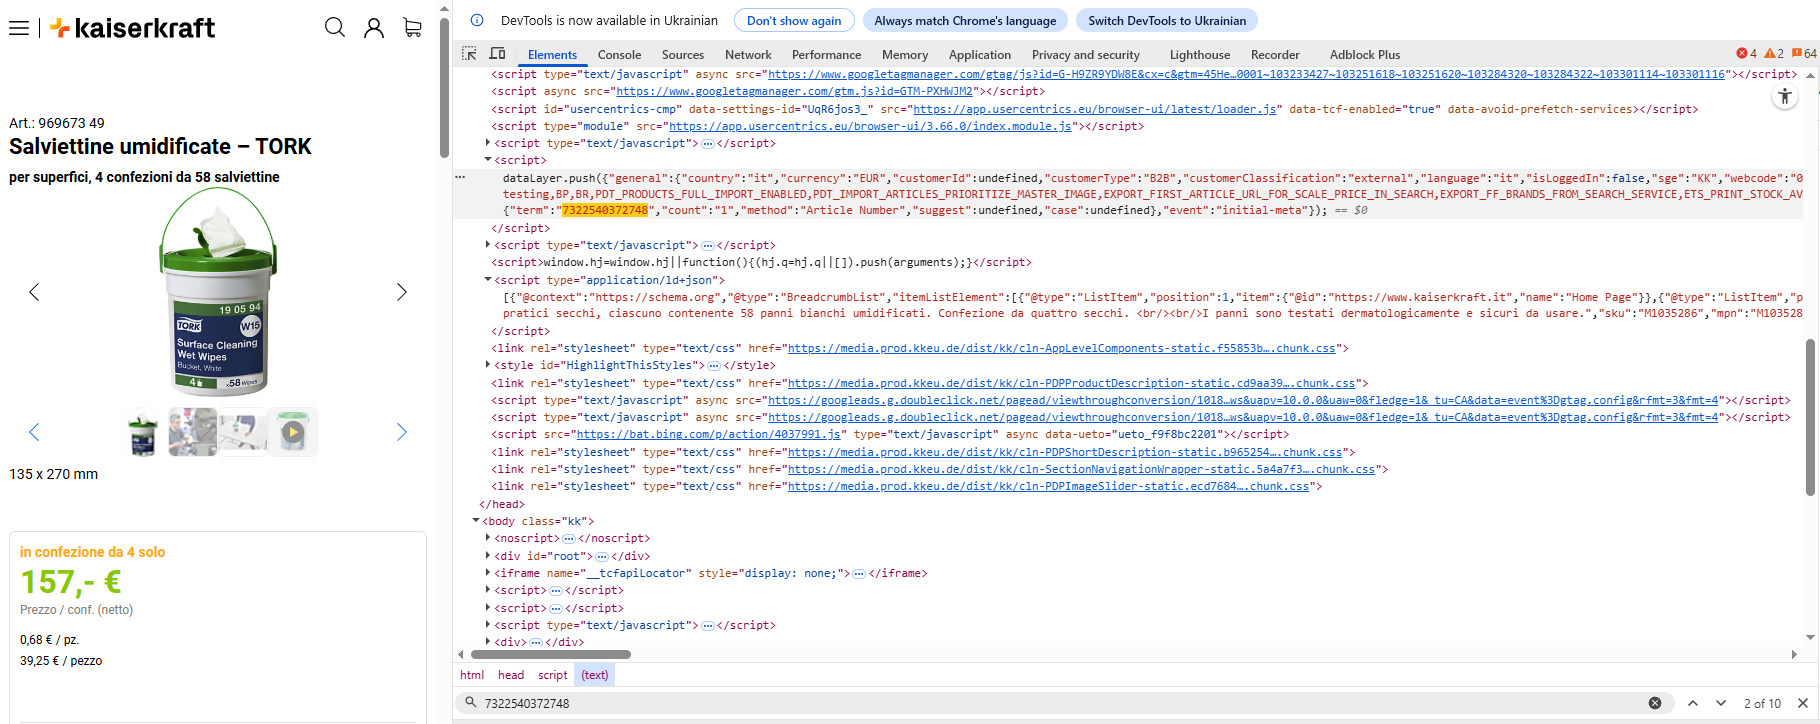Jump to previous search result
The image size is (1820, 724).
[1693, 703]
